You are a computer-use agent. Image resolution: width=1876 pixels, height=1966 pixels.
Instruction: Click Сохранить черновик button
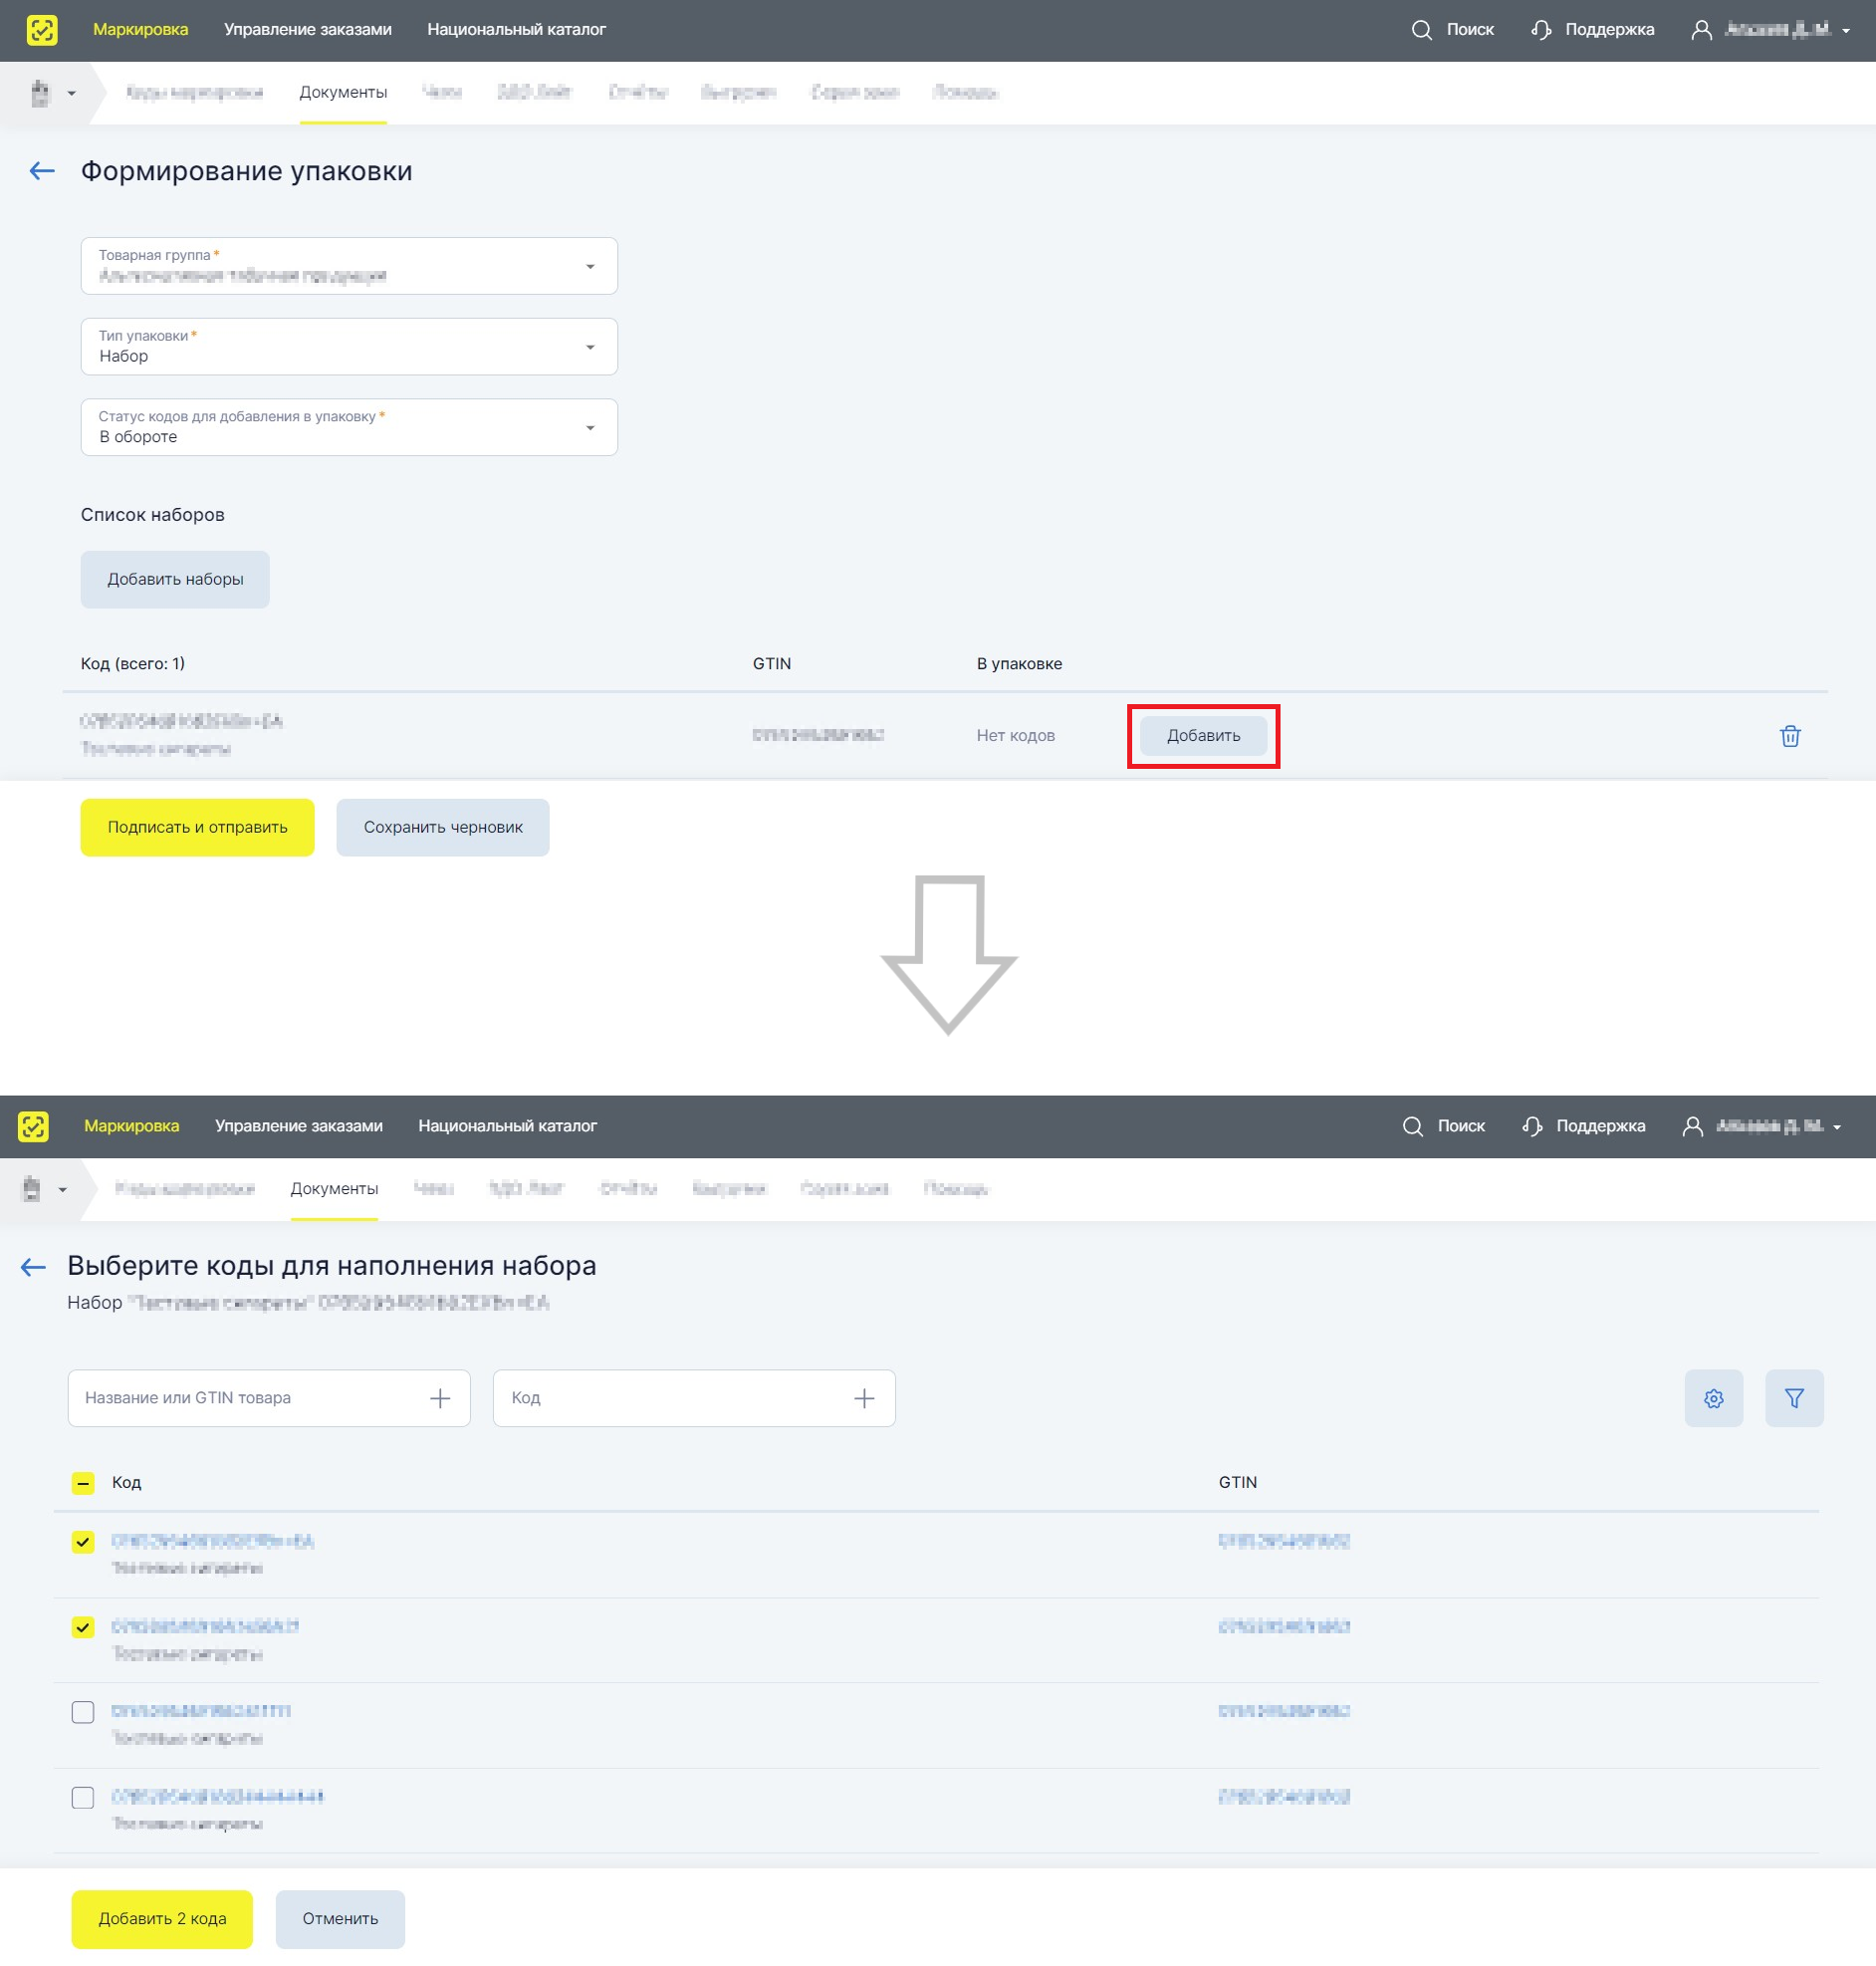point(443,828)
